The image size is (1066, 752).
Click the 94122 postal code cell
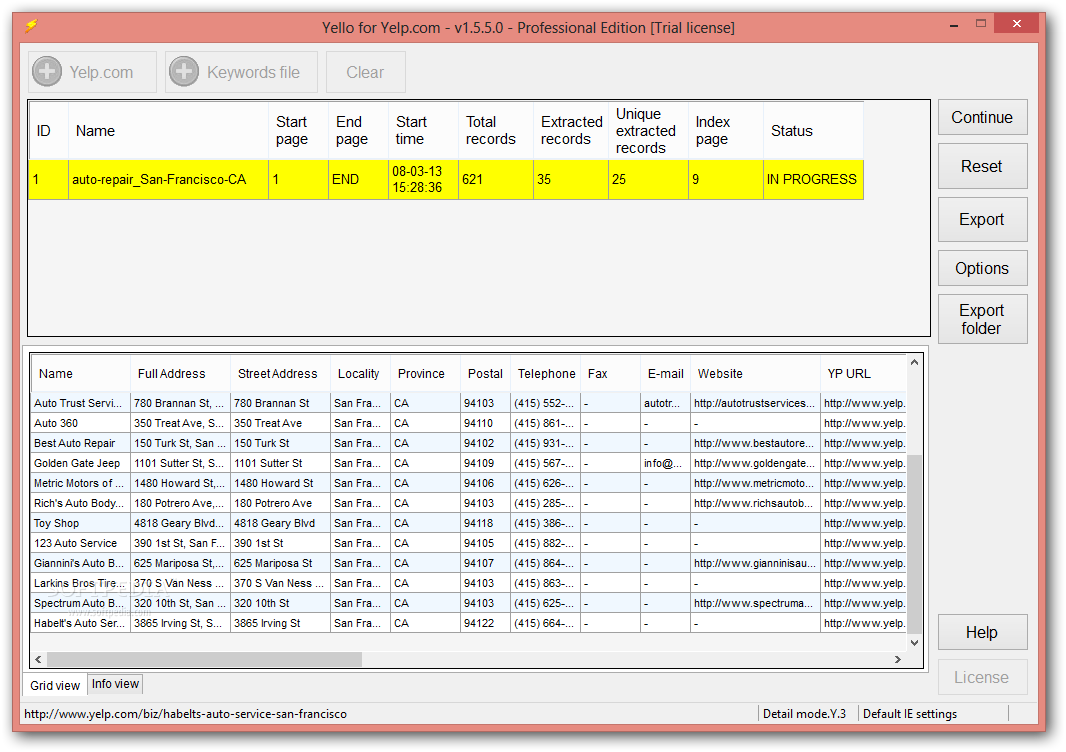pyautogui.click(x=485, y=623)
